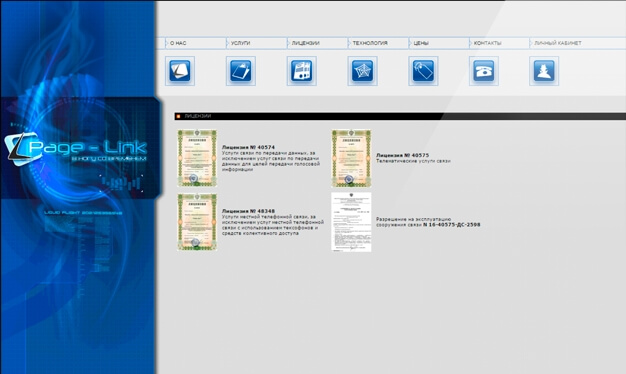
Task: Select the ЛИЦЕНЗИИ menu item
Action: pos(305,43)
